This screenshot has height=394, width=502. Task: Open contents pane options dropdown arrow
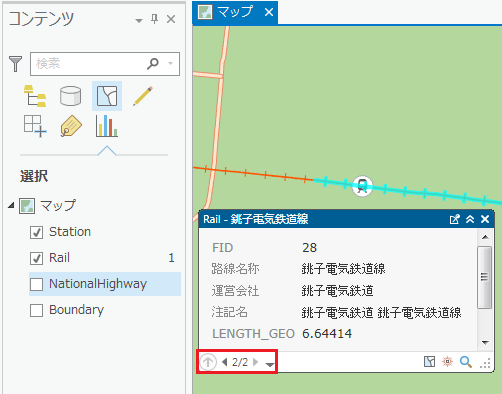point(139,20)
